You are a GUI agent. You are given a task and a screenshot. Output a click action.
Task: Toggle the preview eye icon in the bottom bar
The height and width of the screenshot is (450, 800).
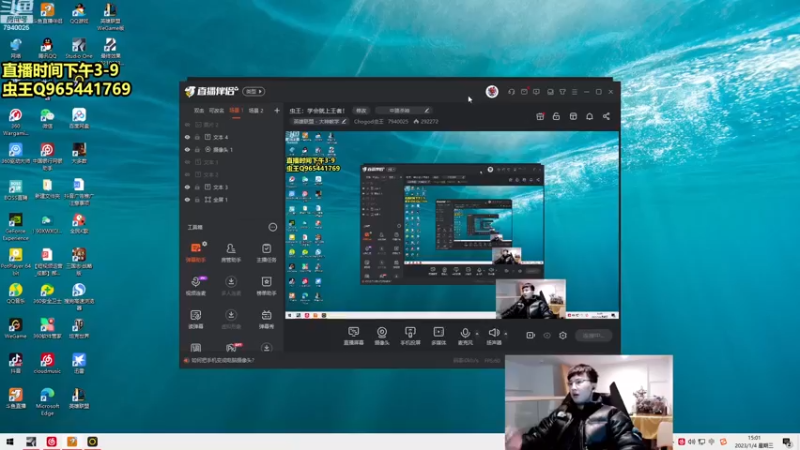coord(547,335)
